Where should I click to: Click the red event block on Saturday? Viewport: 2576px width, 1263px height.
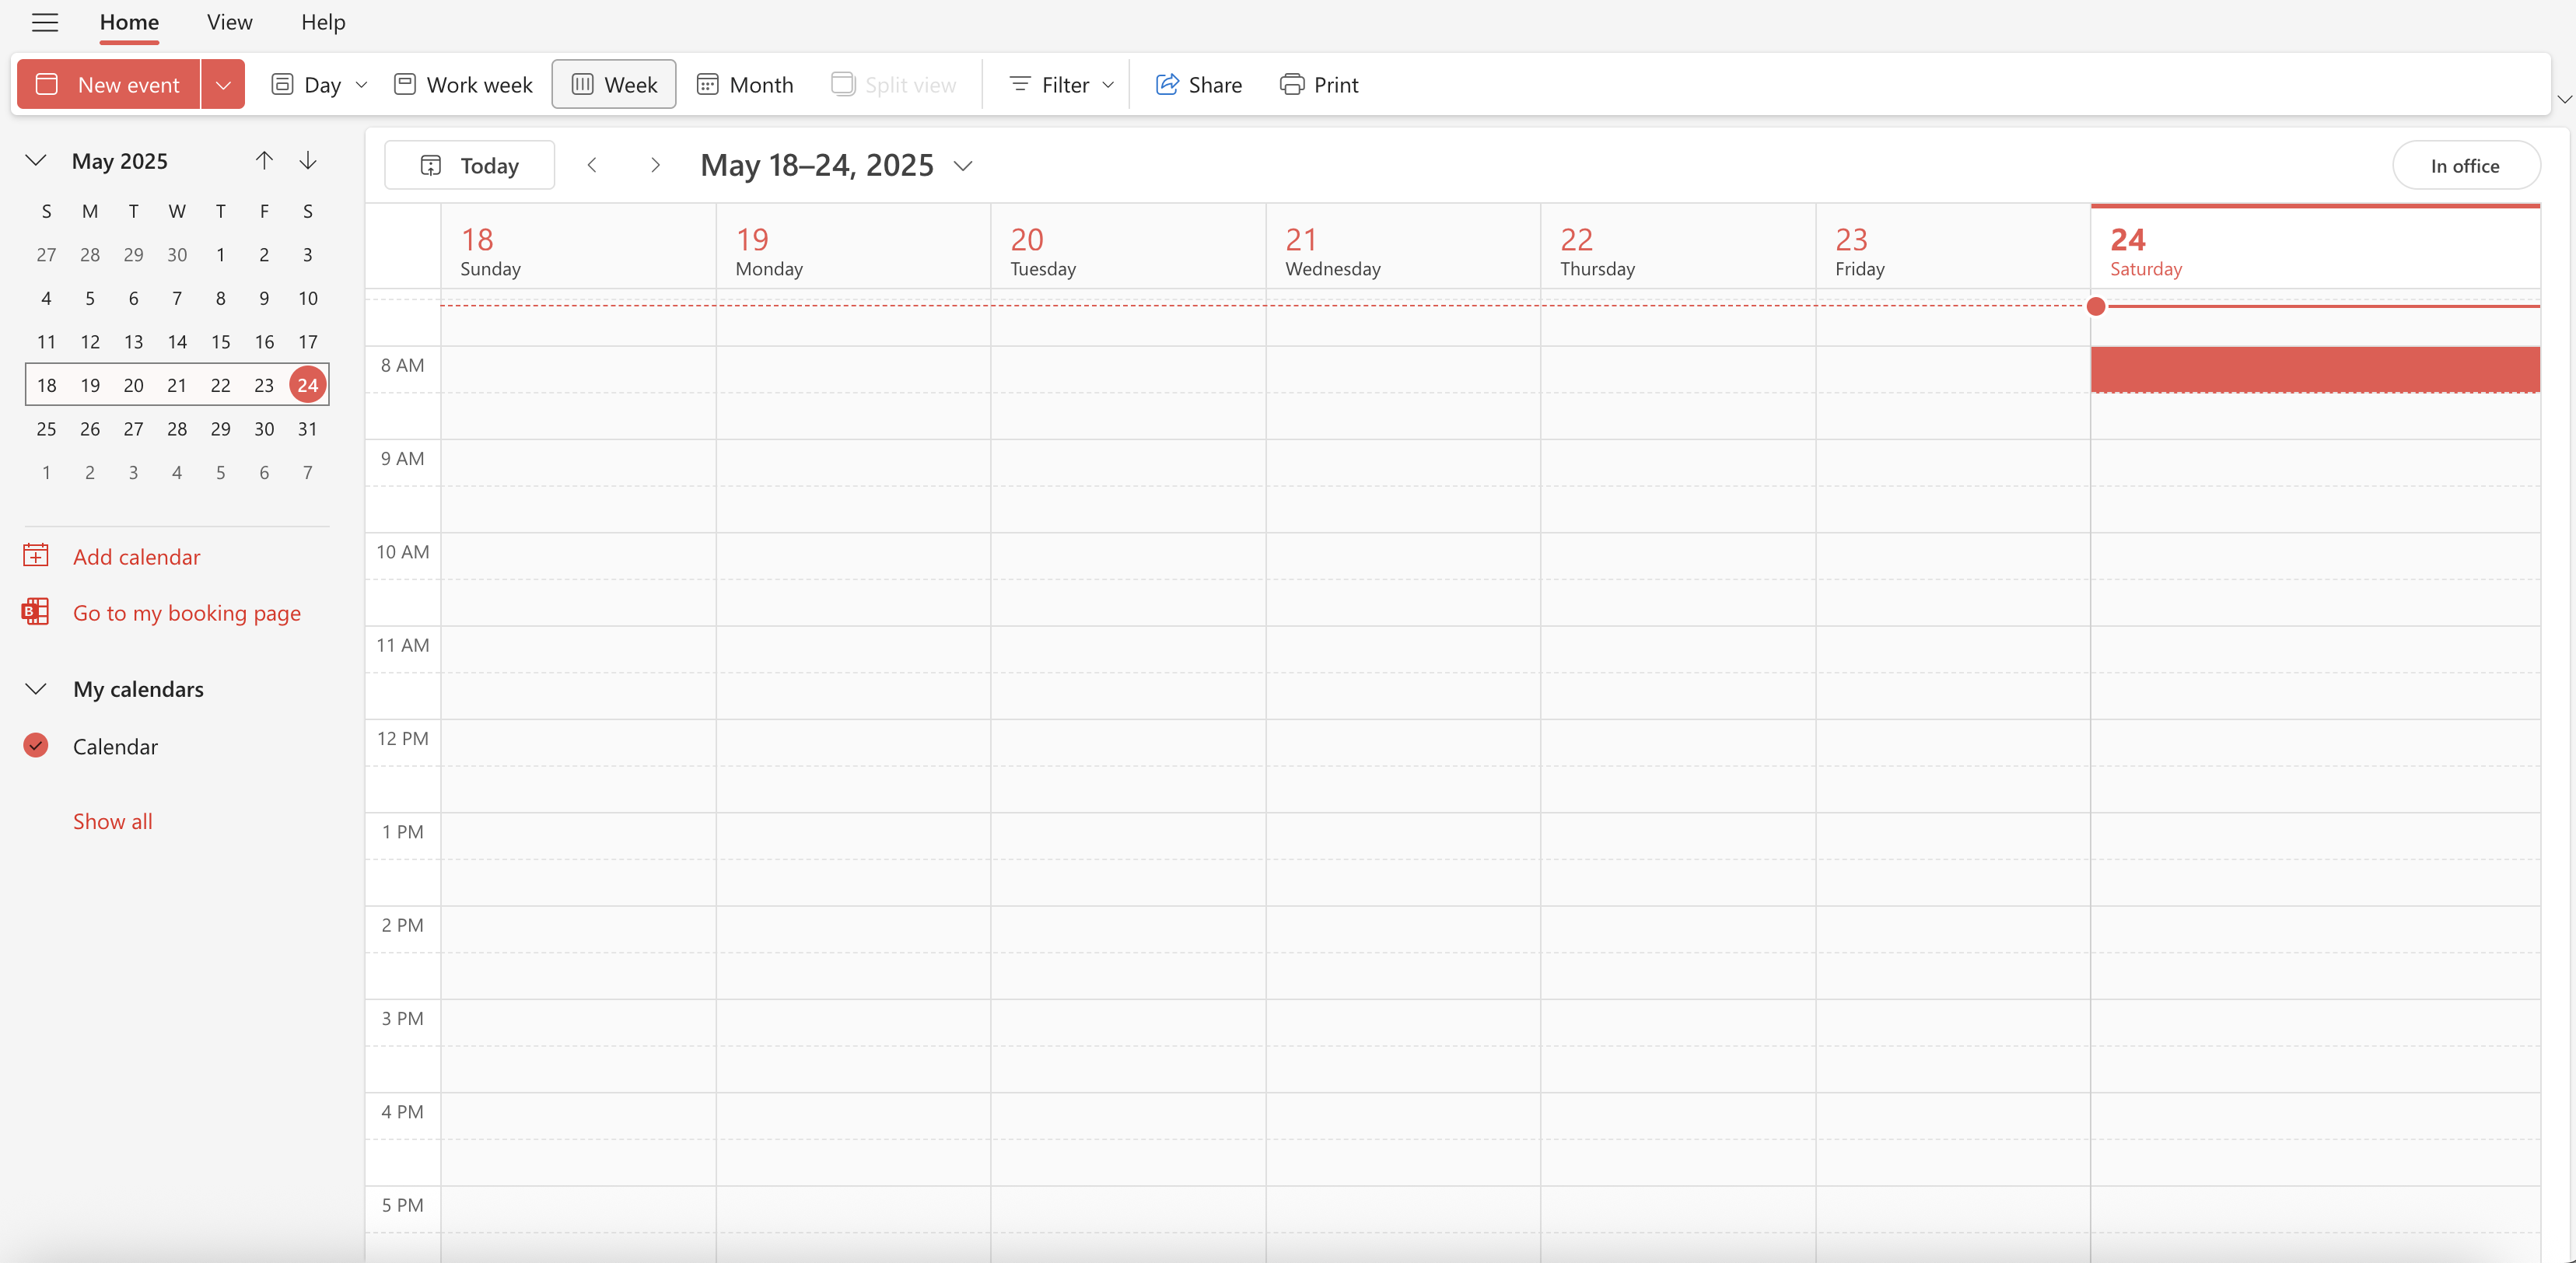(2315, 369)
